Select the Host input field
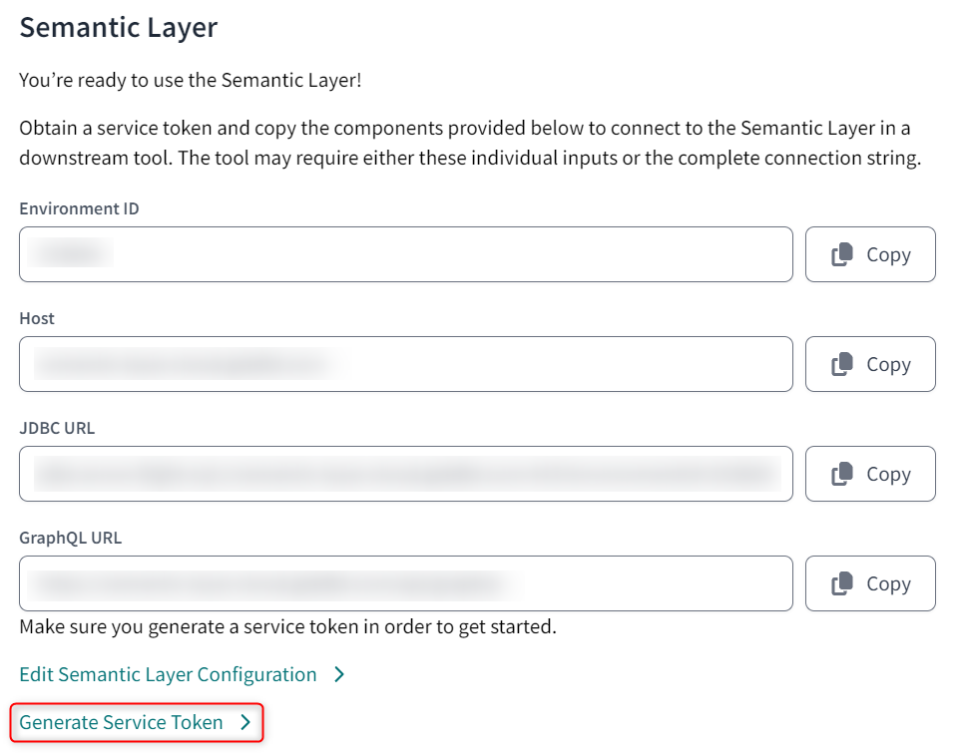The image size is (960, 756). click(x=405, y=364)
